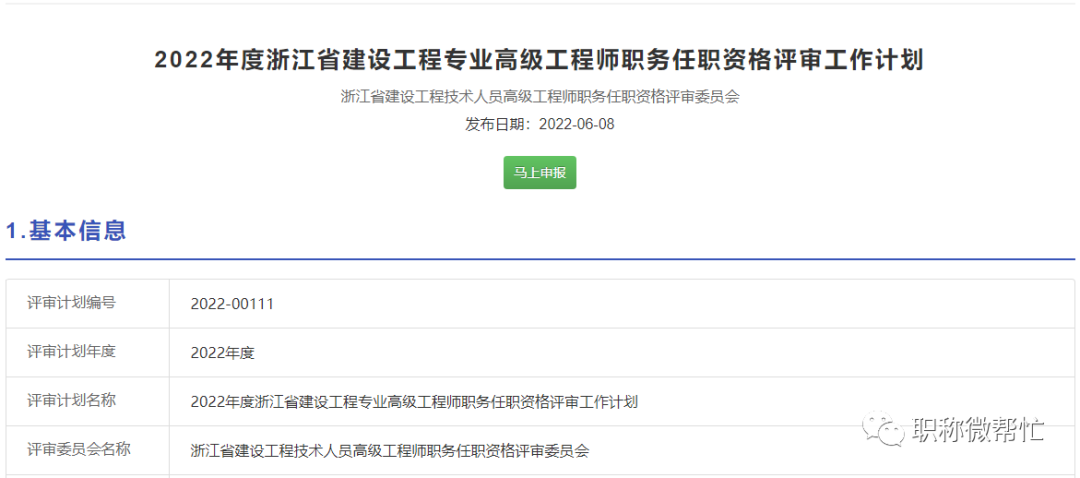
Task: Select the plan name value in the 评审计划名称 row
Action: pos(415,402)
